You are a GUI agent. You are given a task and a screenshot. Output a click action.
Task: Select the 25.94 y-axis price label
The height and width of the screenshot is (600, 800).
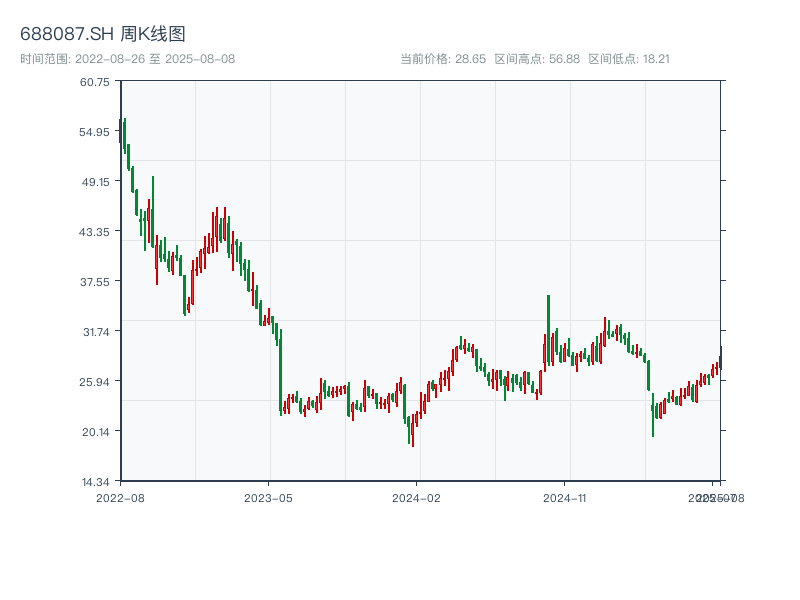[x=95, y=382]
